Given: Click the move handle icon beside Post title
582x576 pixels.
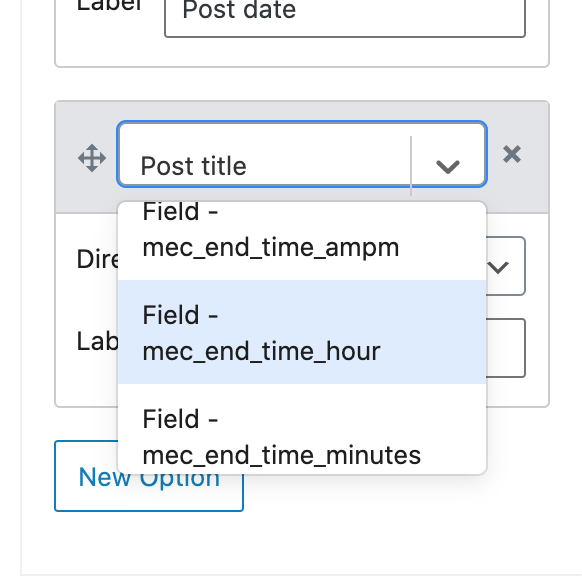Looking at the screenshot, I should point(92,158).
